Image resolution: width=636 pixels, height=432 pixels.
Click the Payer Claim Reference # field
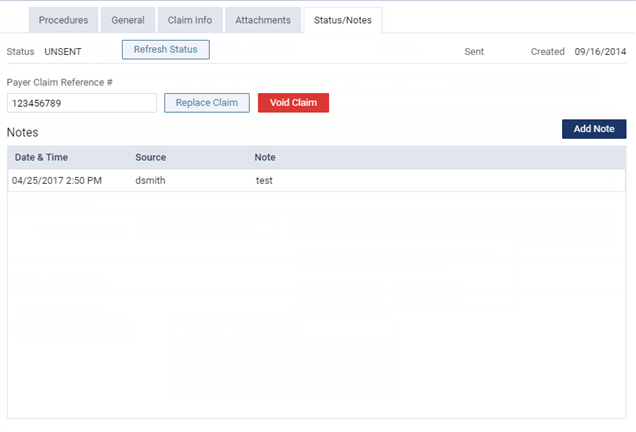tap(82, 103)
